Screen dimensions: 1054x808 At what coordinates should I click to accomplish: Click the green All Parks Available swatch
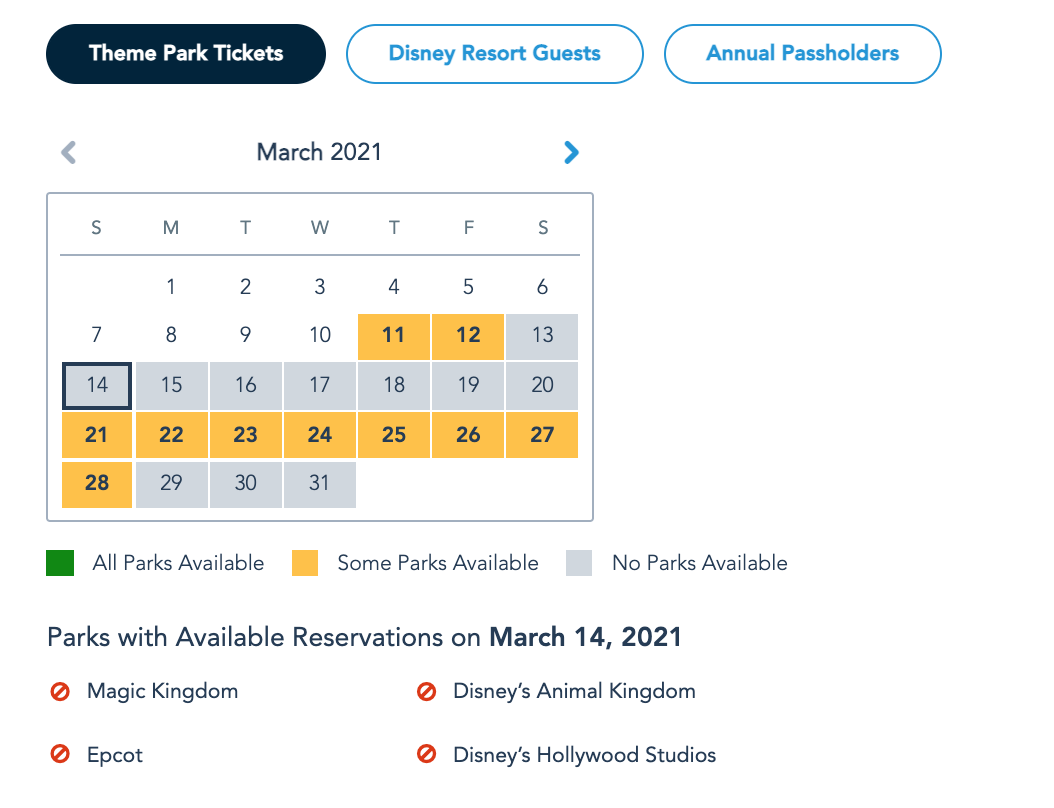coord(60,563)
